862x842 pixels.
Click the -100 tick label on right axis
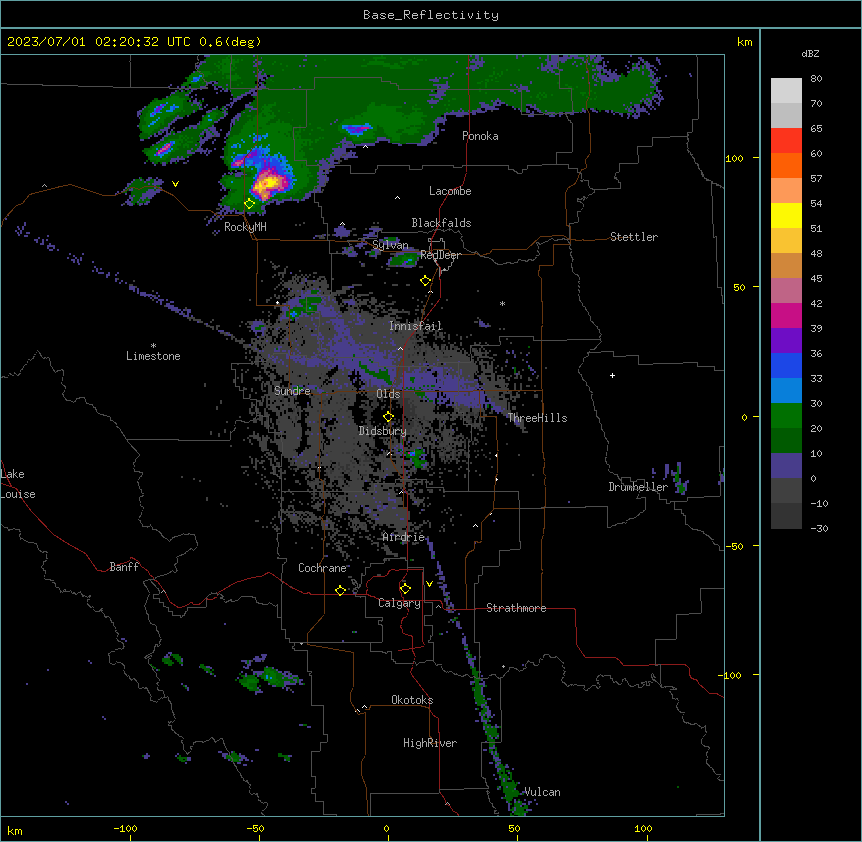click(x=731, y=675)
